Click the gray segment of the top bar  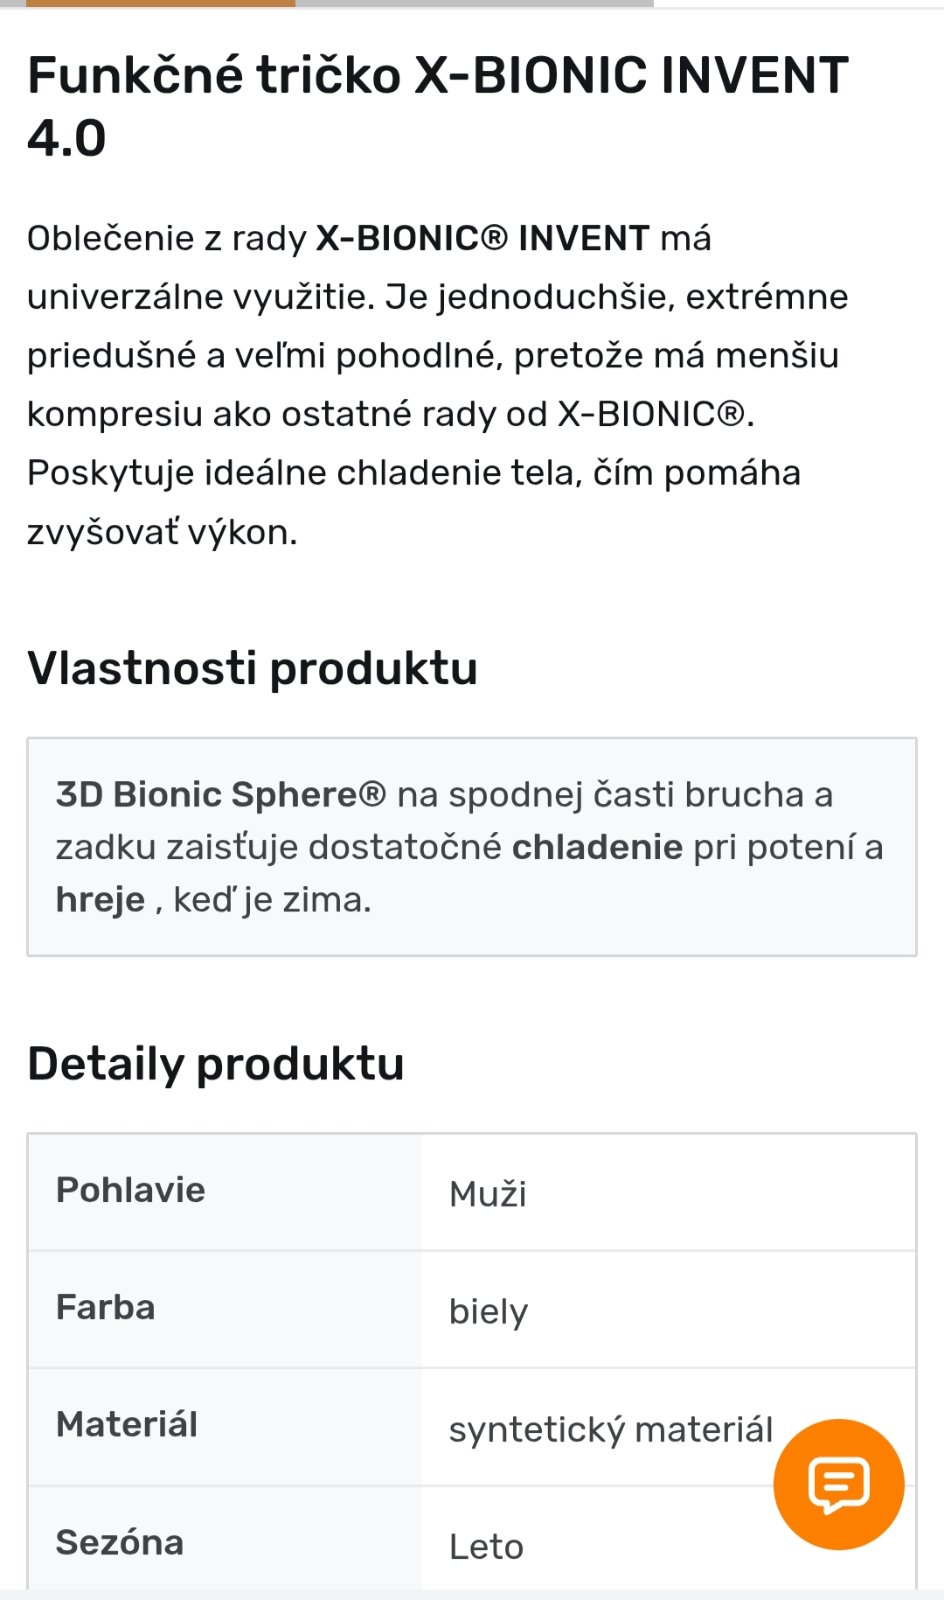coord(474,4)
